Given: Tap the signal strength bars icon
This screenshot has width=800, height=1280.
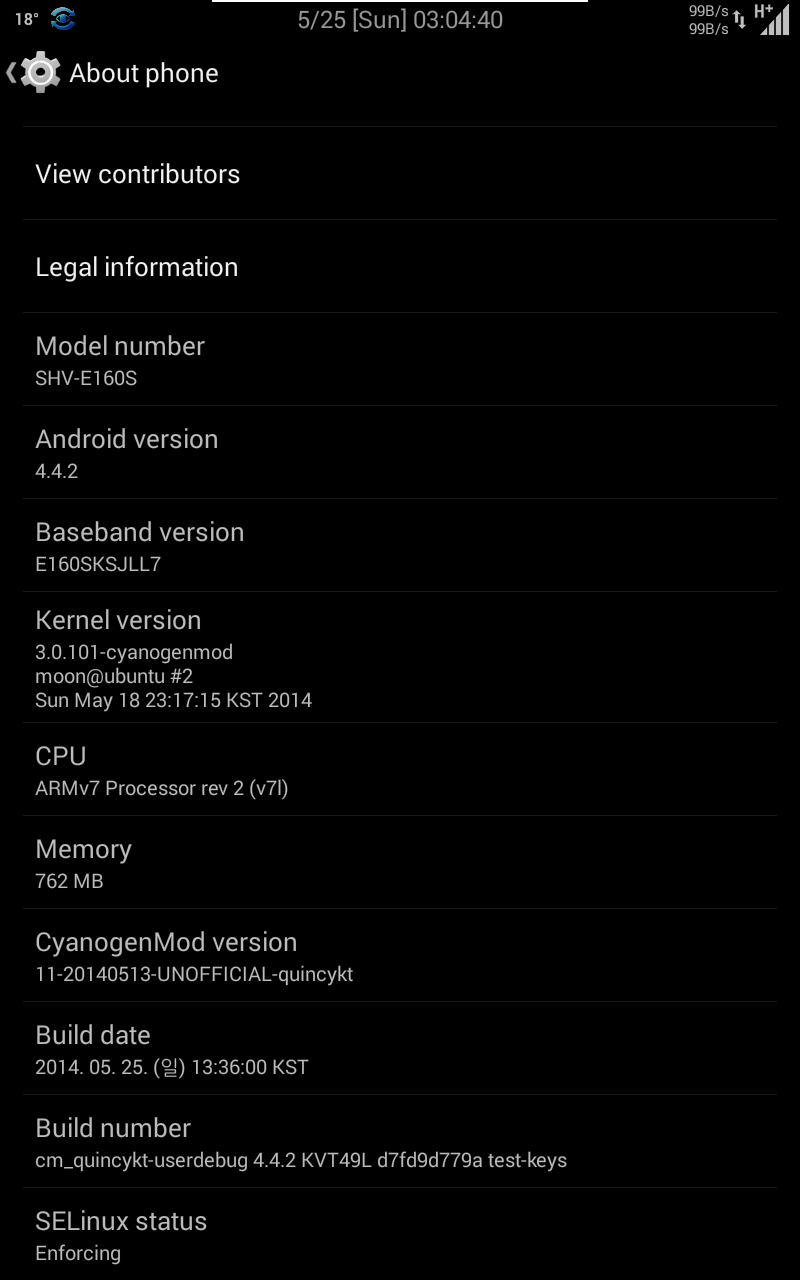Looking at the screenshot, I should (774, 20).
